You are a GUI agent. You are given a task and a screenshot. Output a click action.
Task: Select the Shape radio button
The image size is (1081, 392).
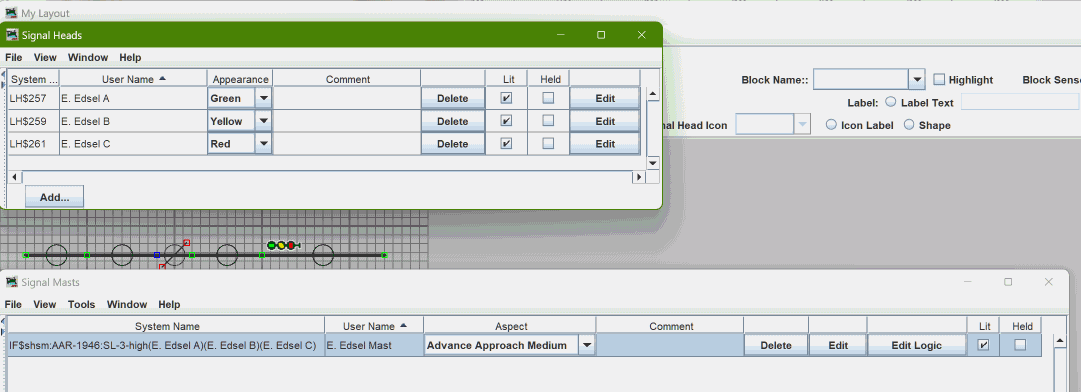tap(909, 125)
